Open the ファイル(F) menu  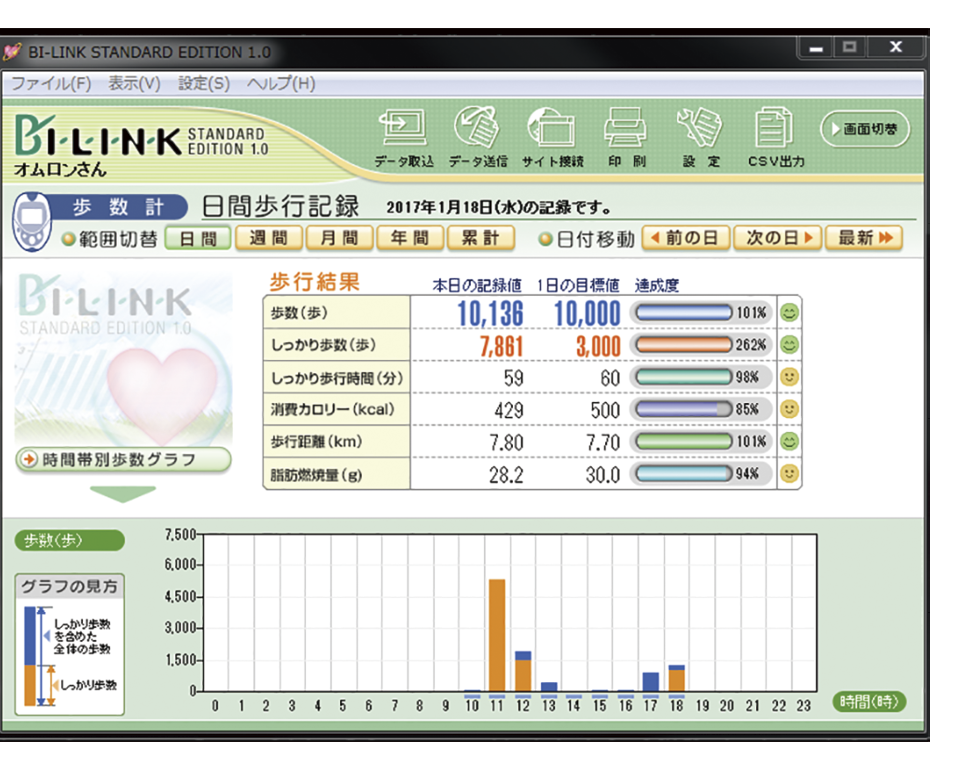point(51,83)
